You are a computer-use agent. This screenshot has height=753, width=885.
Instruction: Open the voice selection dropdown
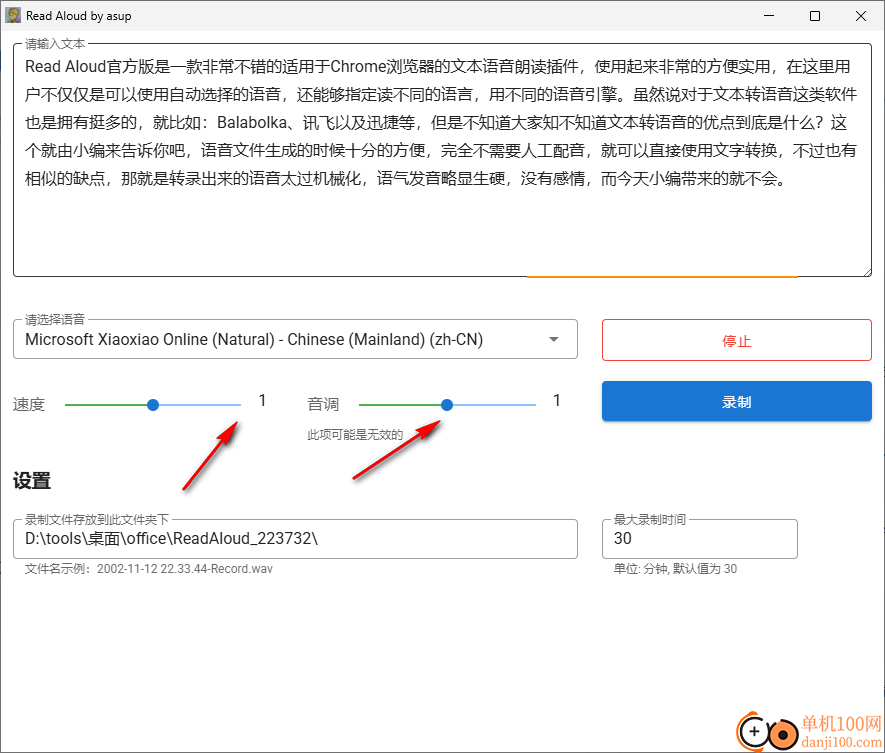(x=295, y=339)
